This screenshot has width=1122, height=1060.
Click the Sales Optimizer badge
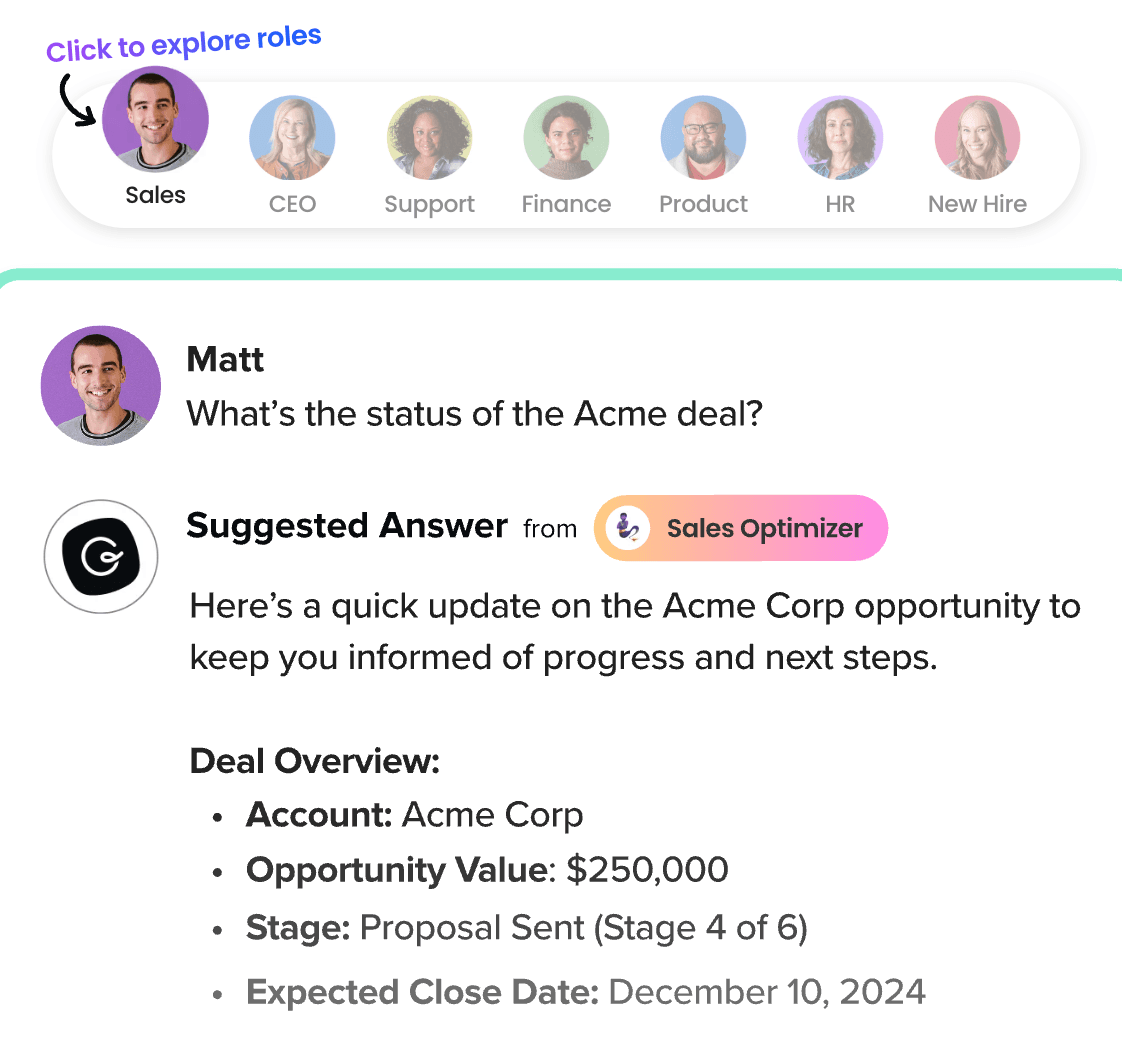coord(741,528)
